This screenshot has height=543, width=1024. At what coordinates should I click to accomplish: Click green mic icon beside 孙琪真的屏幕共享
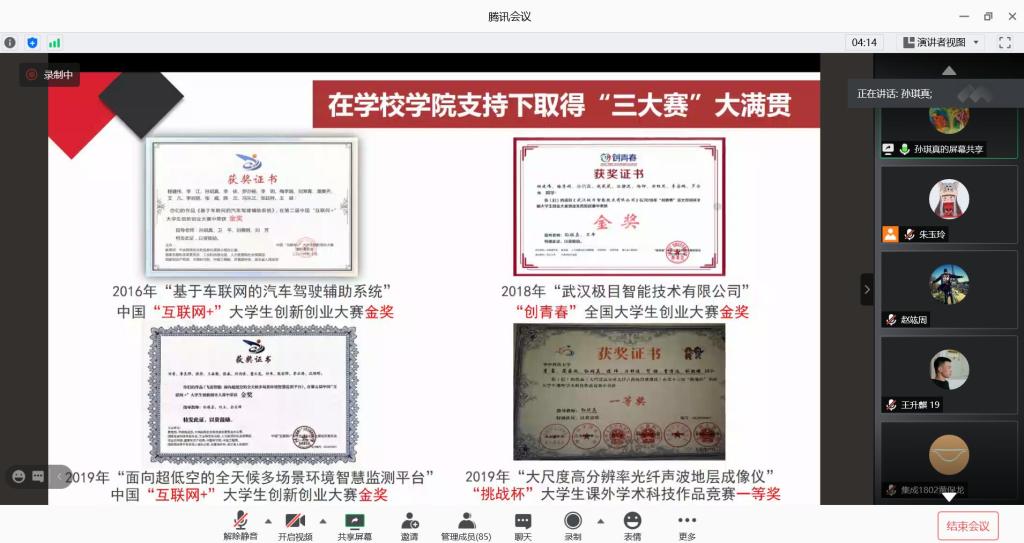(904, 149)
